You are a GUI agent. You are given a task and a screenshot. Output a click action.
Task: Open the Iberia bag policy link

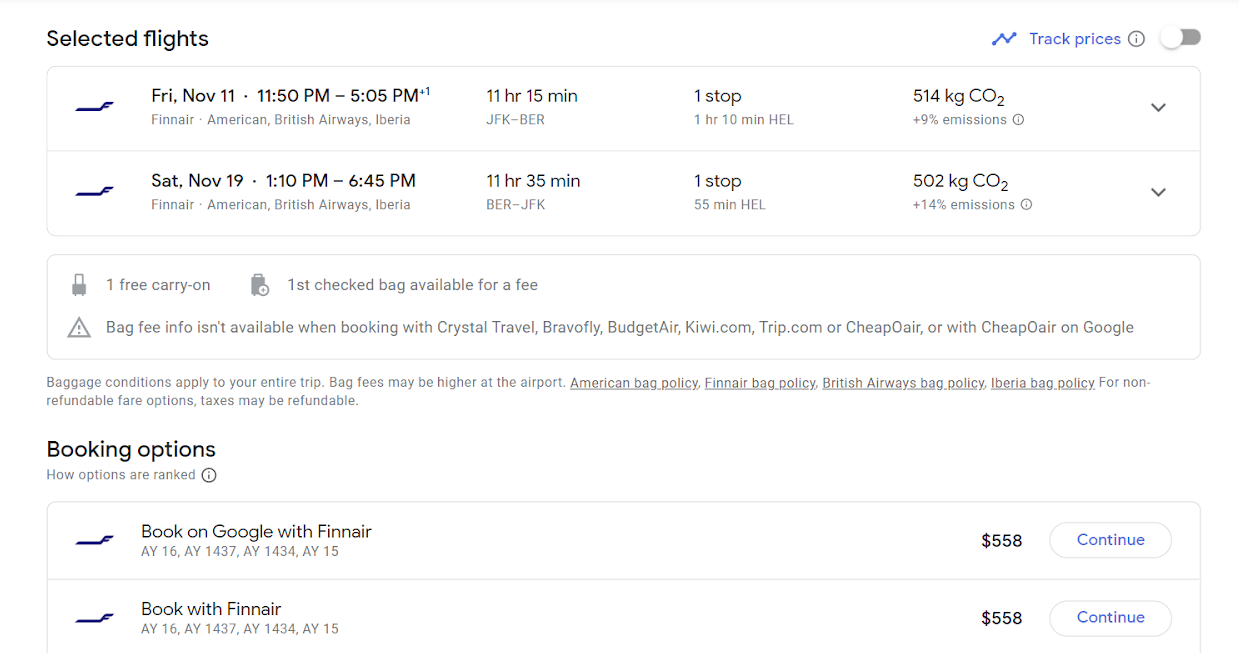[x=1042, y=382]
